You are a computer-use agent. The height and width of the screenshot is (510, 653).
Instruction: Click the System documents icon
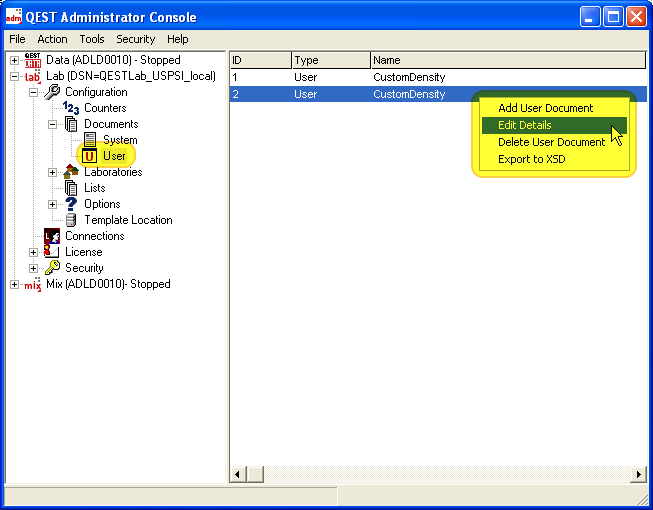point(90,140)
